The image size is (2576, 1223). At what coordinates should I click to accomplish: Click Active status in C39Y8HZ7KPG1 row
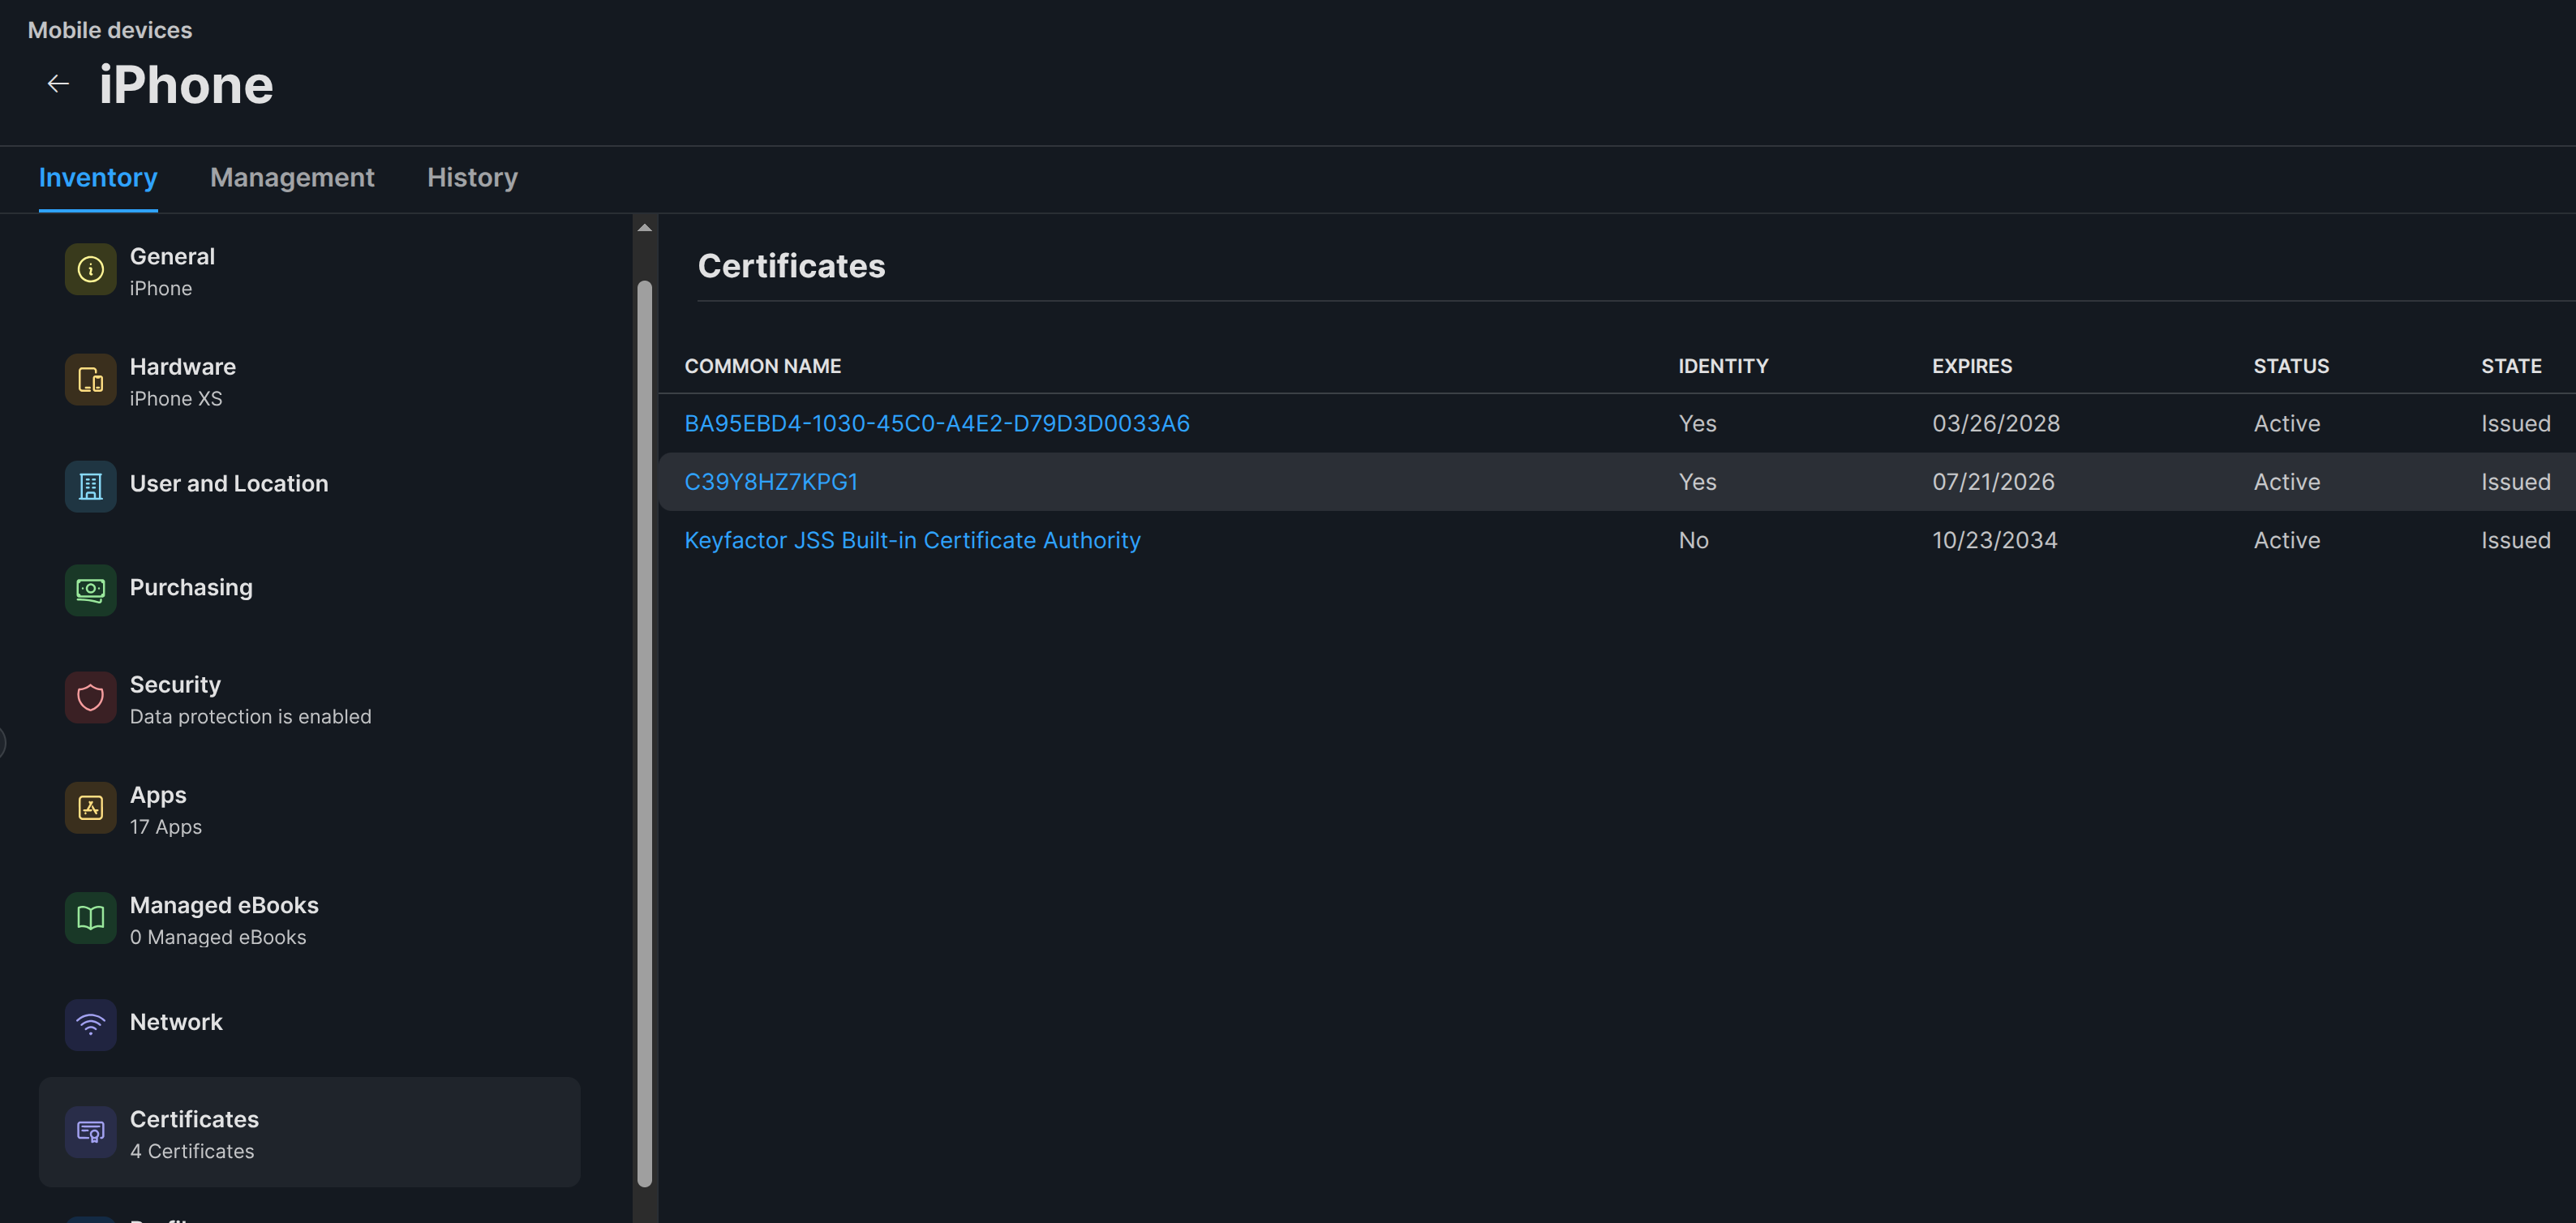click(x=2287, y=482)
